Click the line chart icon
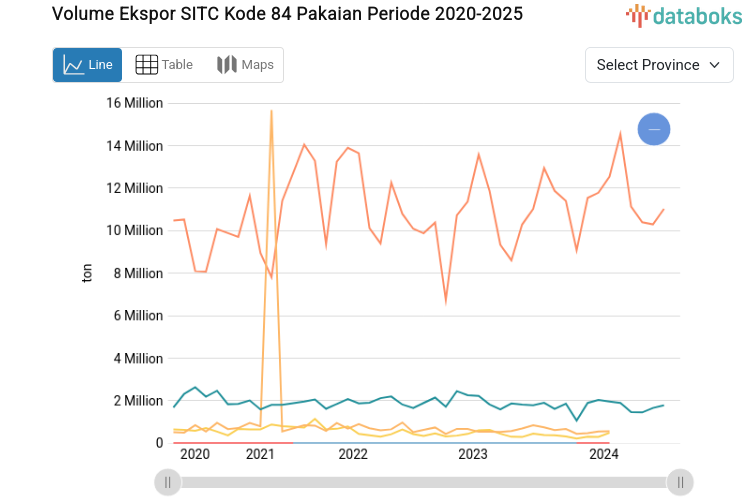 [x=73, y=65]
